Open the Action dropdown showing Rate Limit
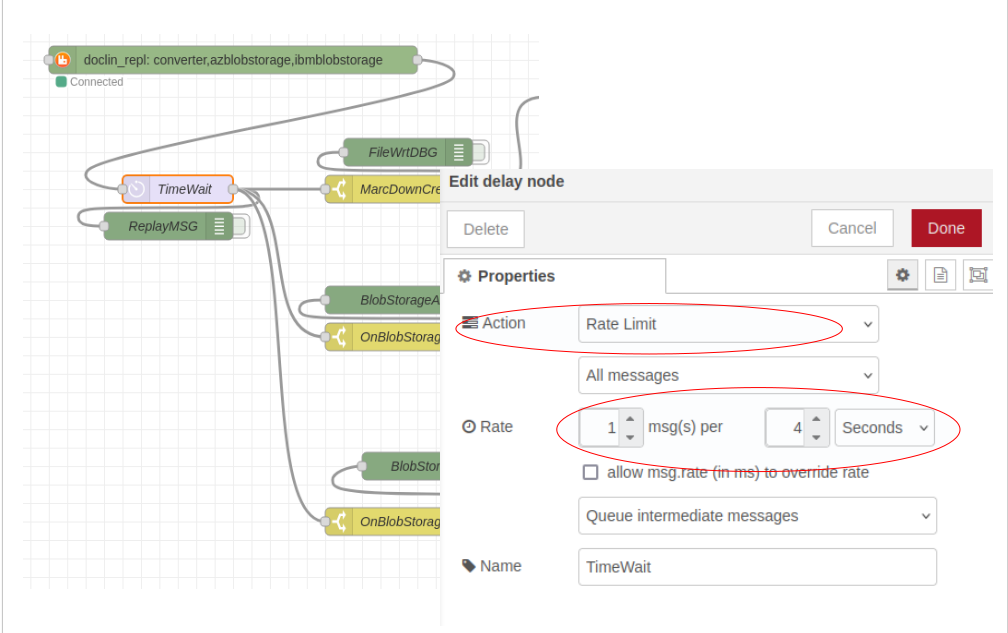The width and height of the screenshot is (1008, 633). (728, 324)
